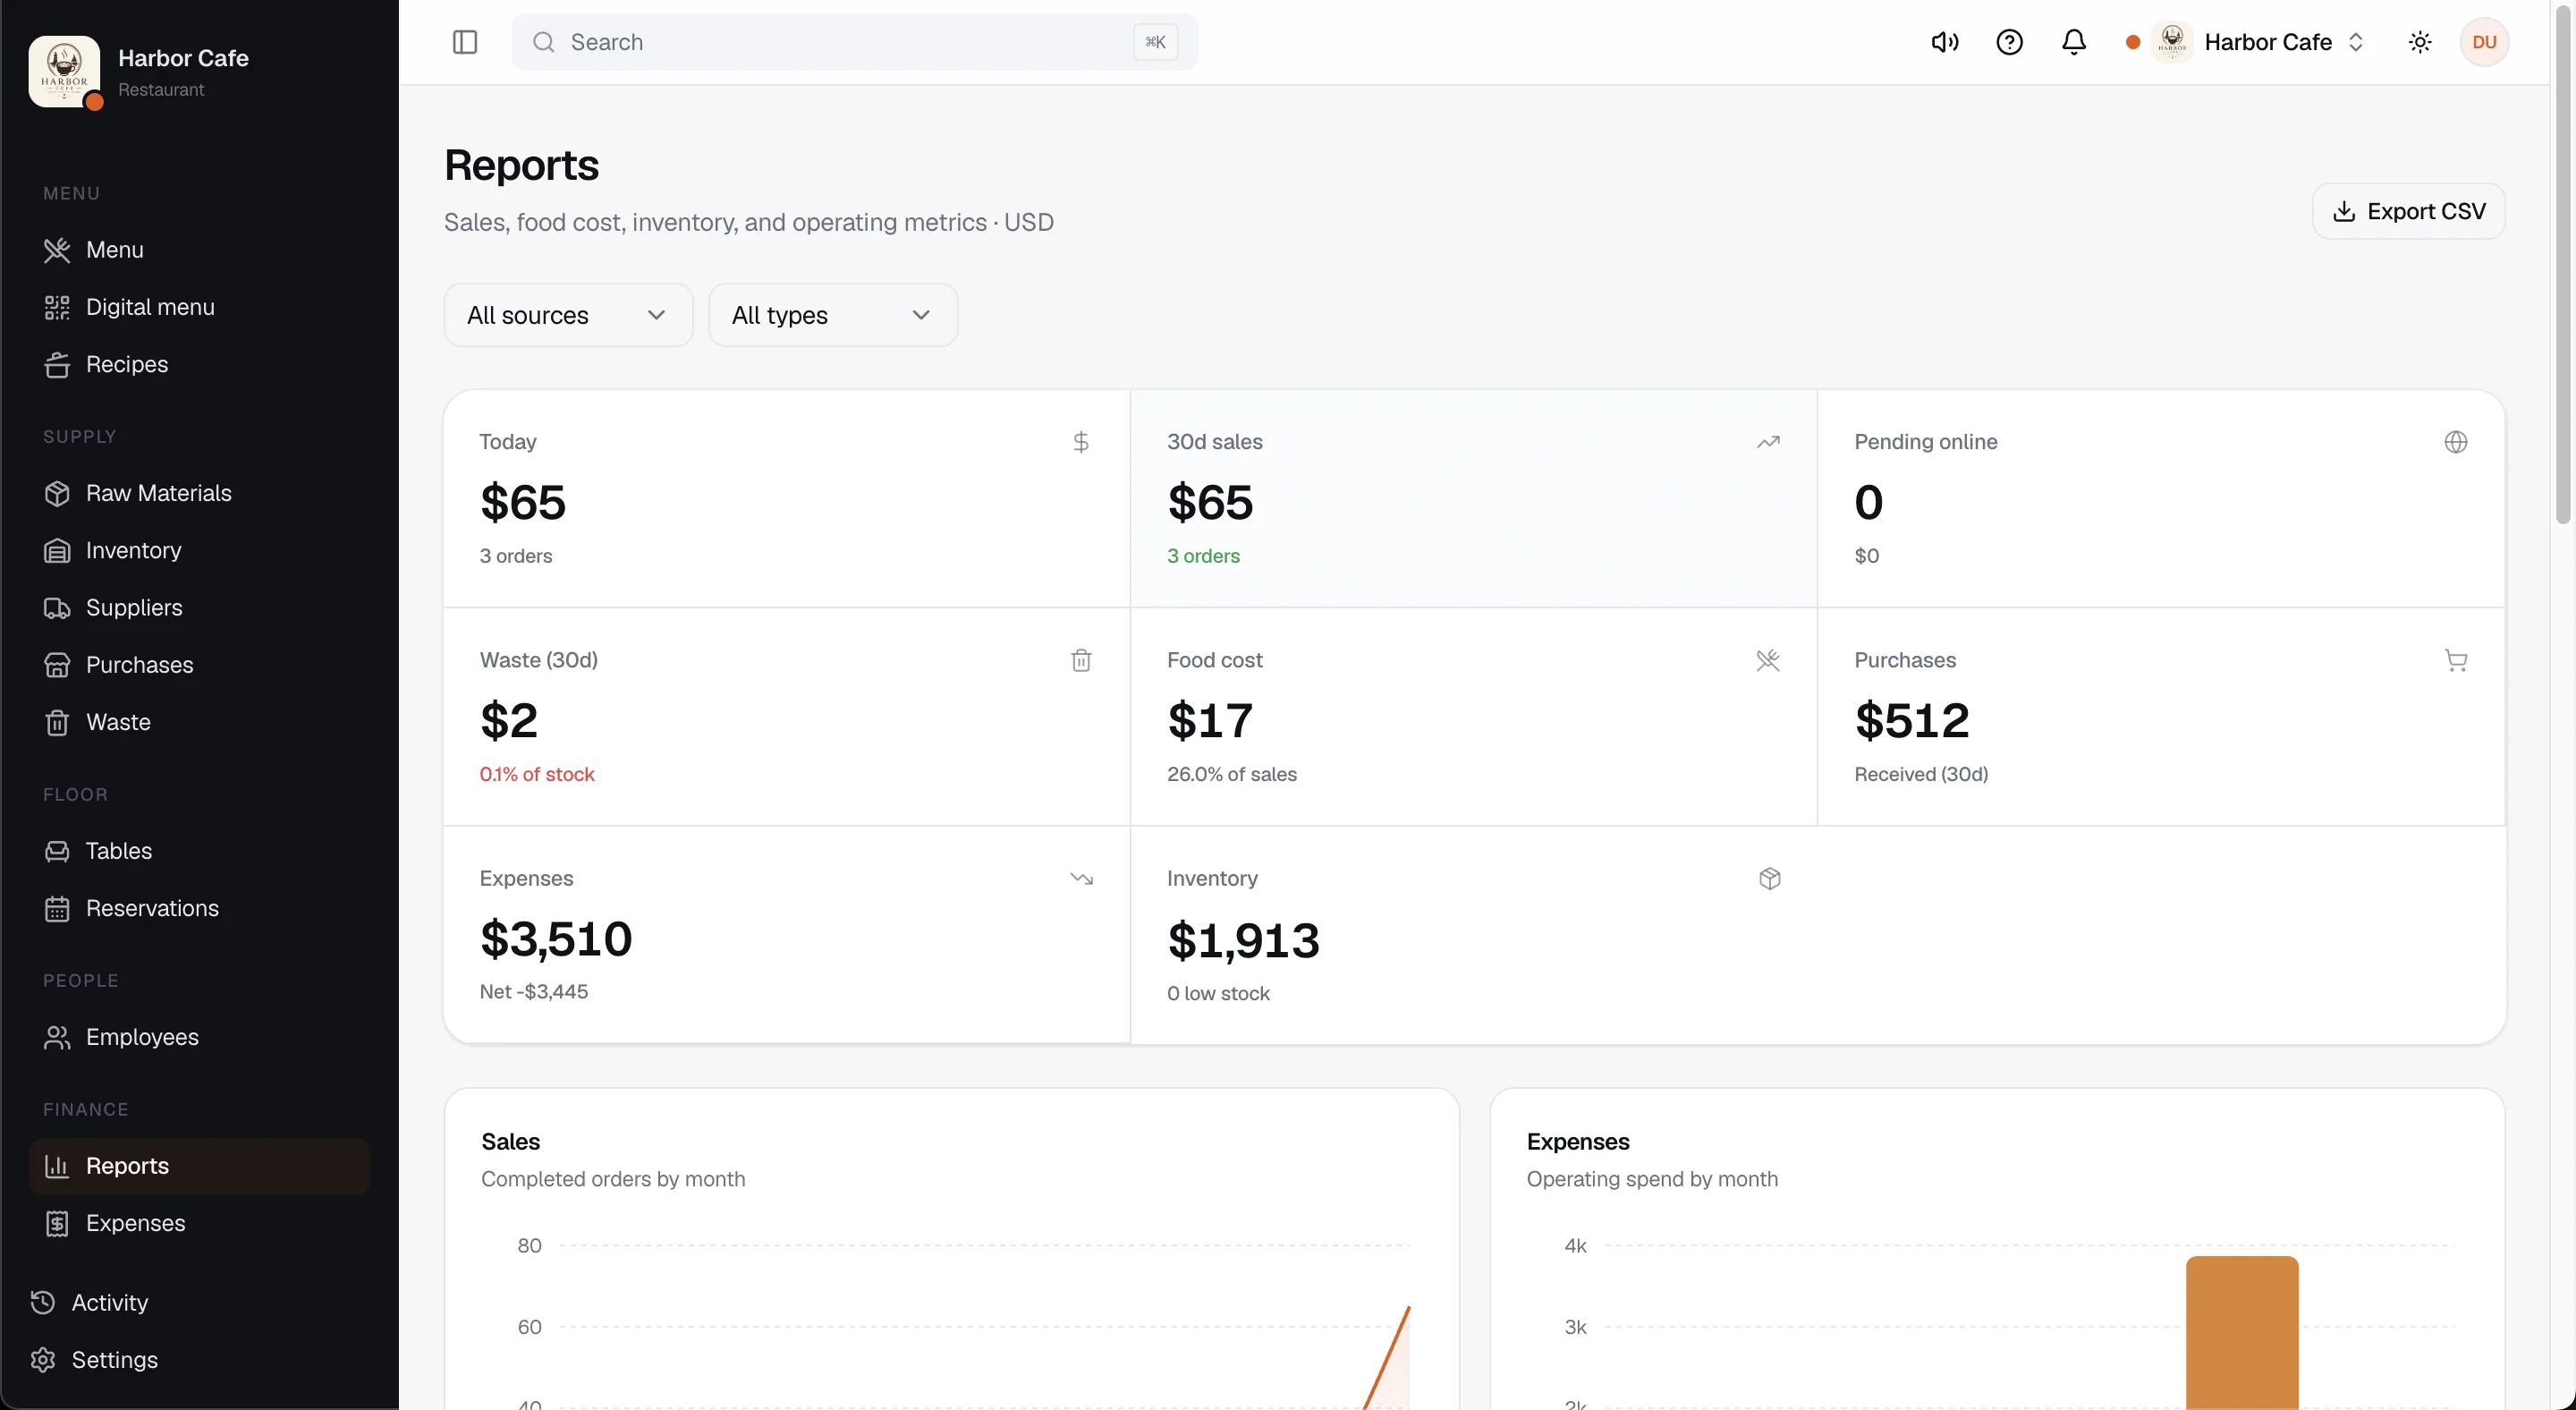The image size is (2576, 1410).
Task: Click the globe icon on Pending online card
Action: click(x=2456, y=442)
